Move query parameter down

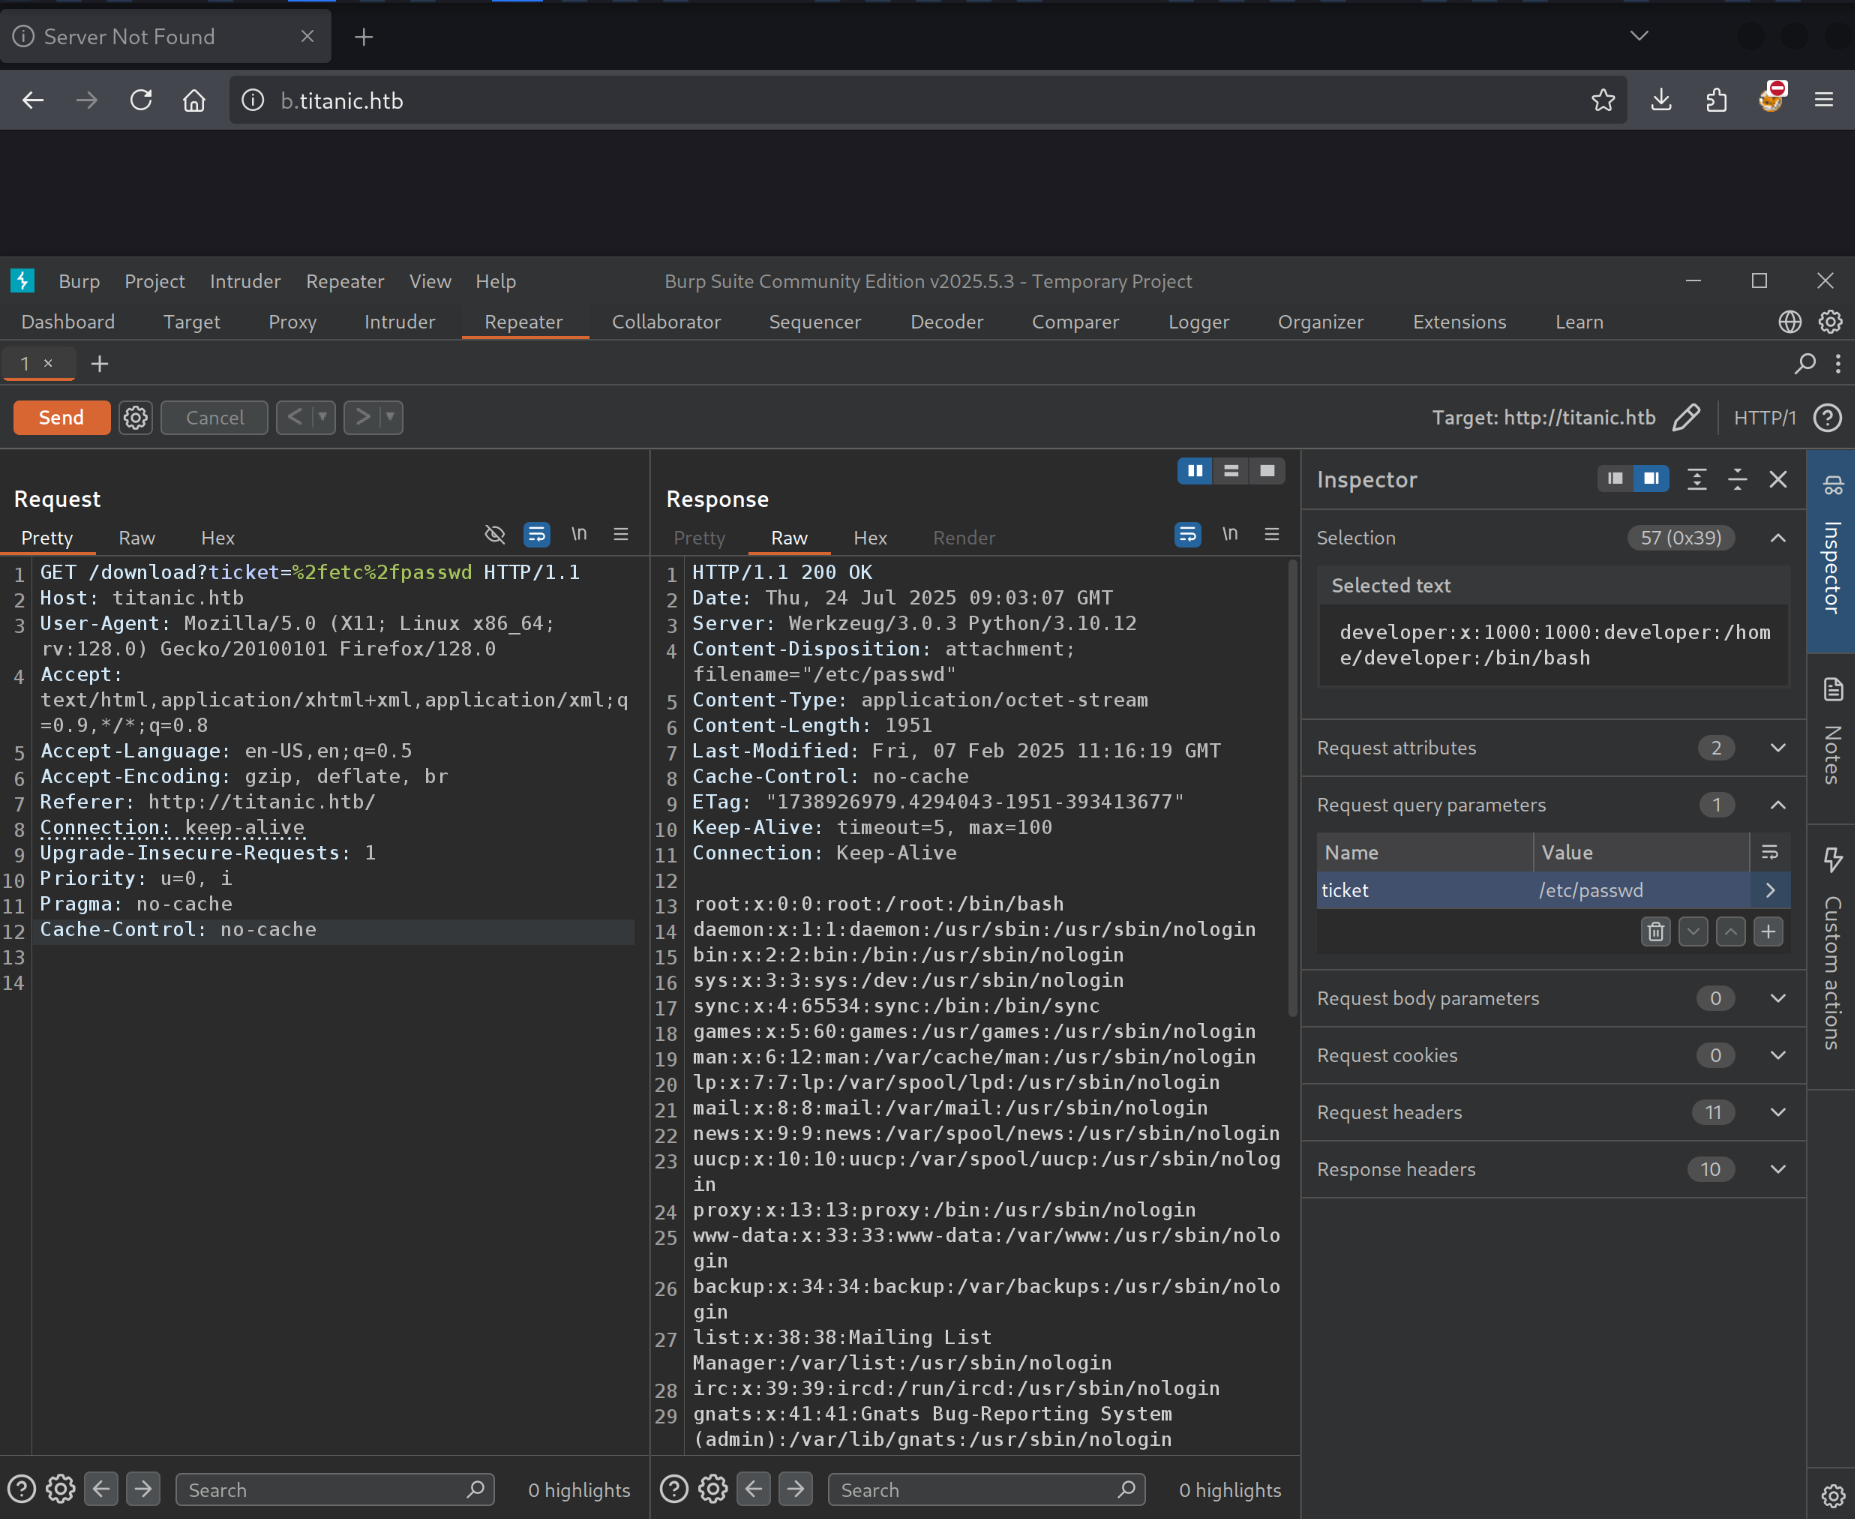[x=1693, y=932]
